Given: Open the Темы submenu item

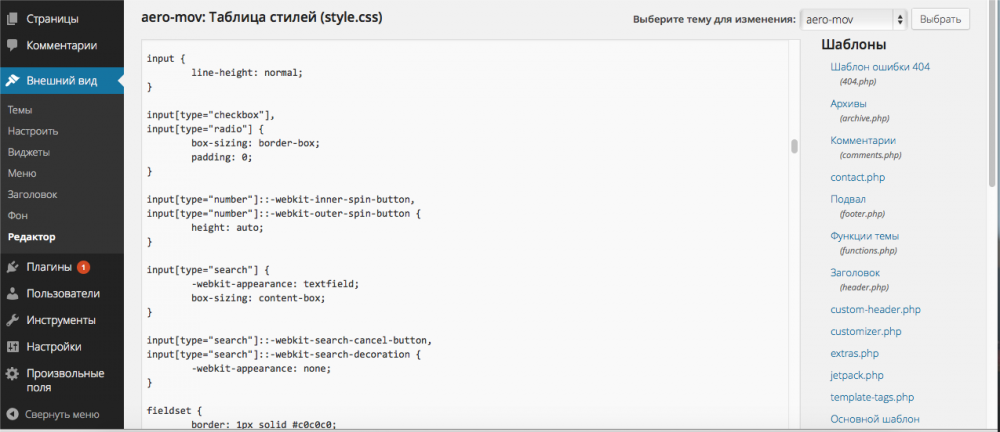Looking at the screenshot, I should [20, 110].
